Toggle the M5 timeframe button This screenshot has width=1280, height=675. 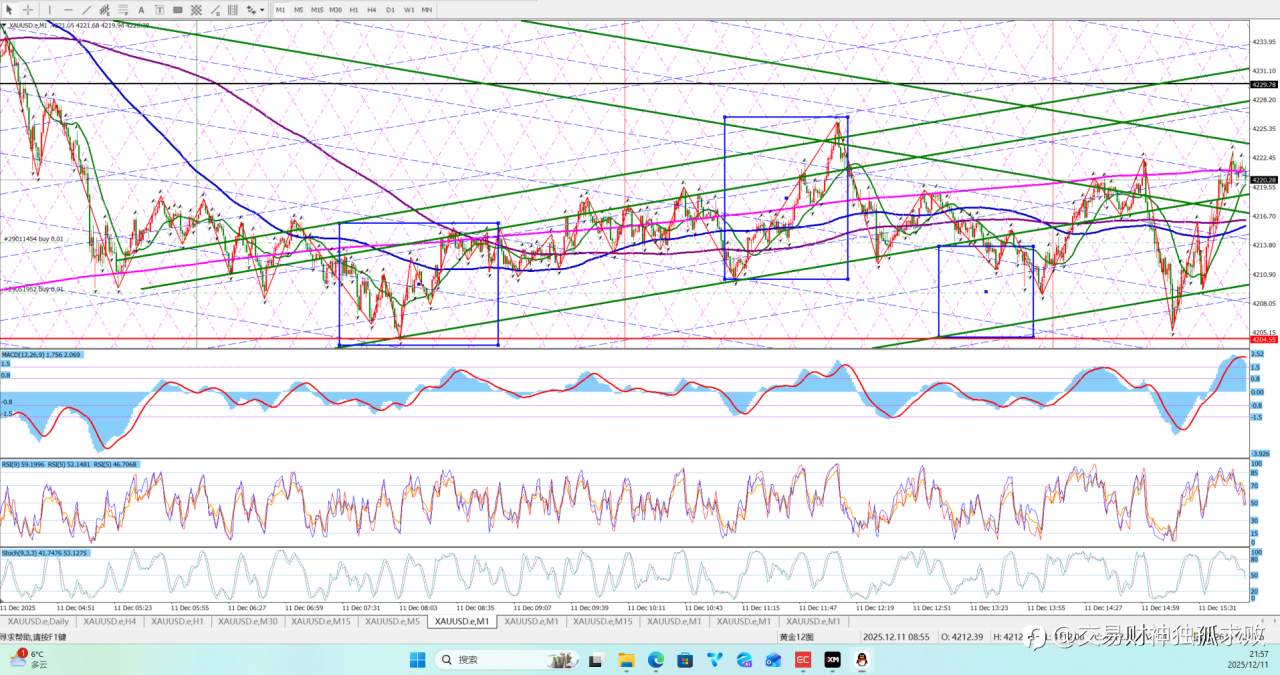(298, 9)
